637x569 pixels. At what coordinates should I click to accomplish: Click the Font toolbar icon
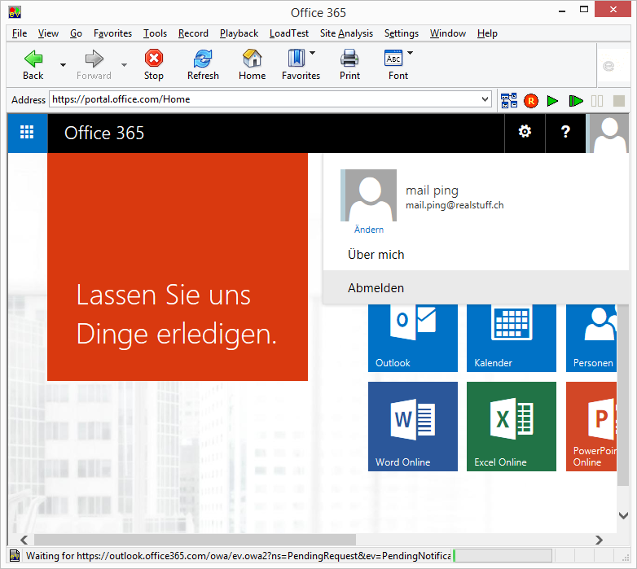click(x=393, y=58)
